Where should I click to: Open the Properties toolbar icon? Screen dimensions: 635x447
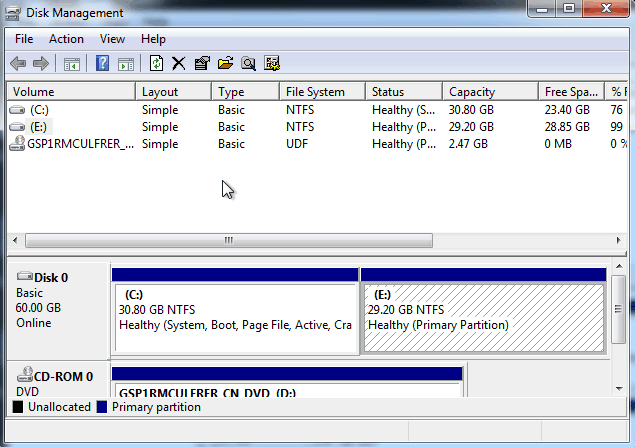click(x=202, y=64)
